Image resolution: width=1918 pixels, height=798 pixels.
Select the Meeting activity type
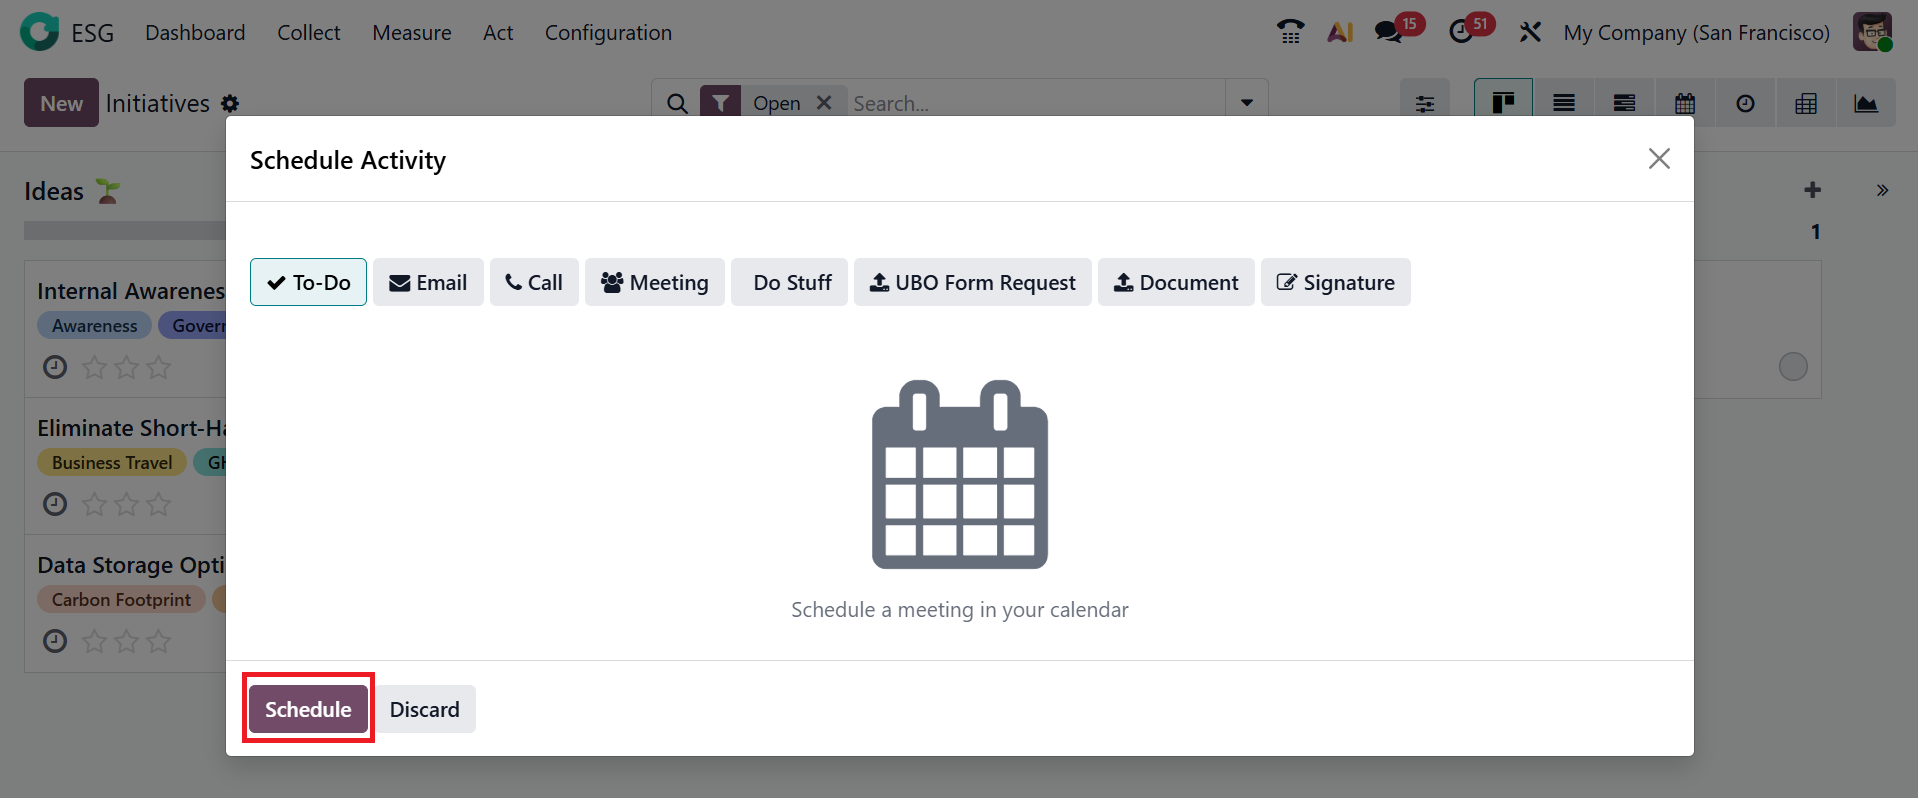pos(655,282)
